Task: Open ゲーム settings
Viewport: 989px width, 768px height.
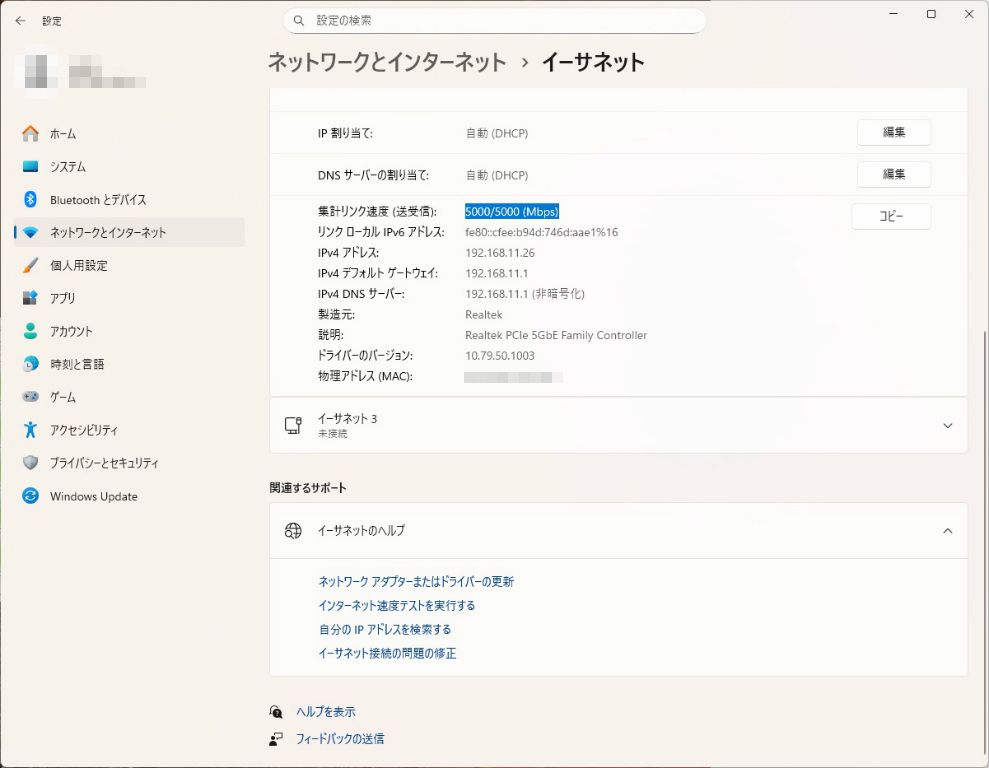Action: coord(129,397)
